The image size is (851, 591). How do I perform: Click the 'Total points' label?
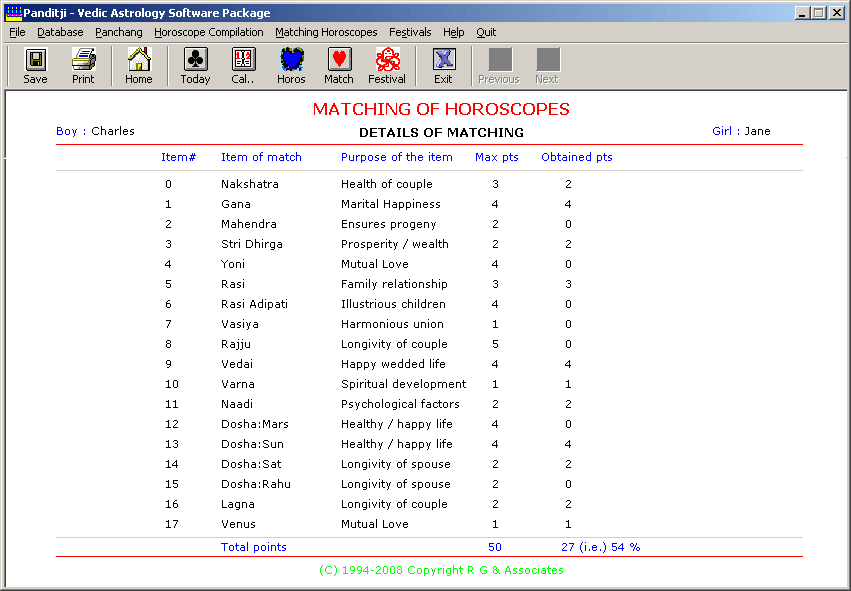[253, 547]
